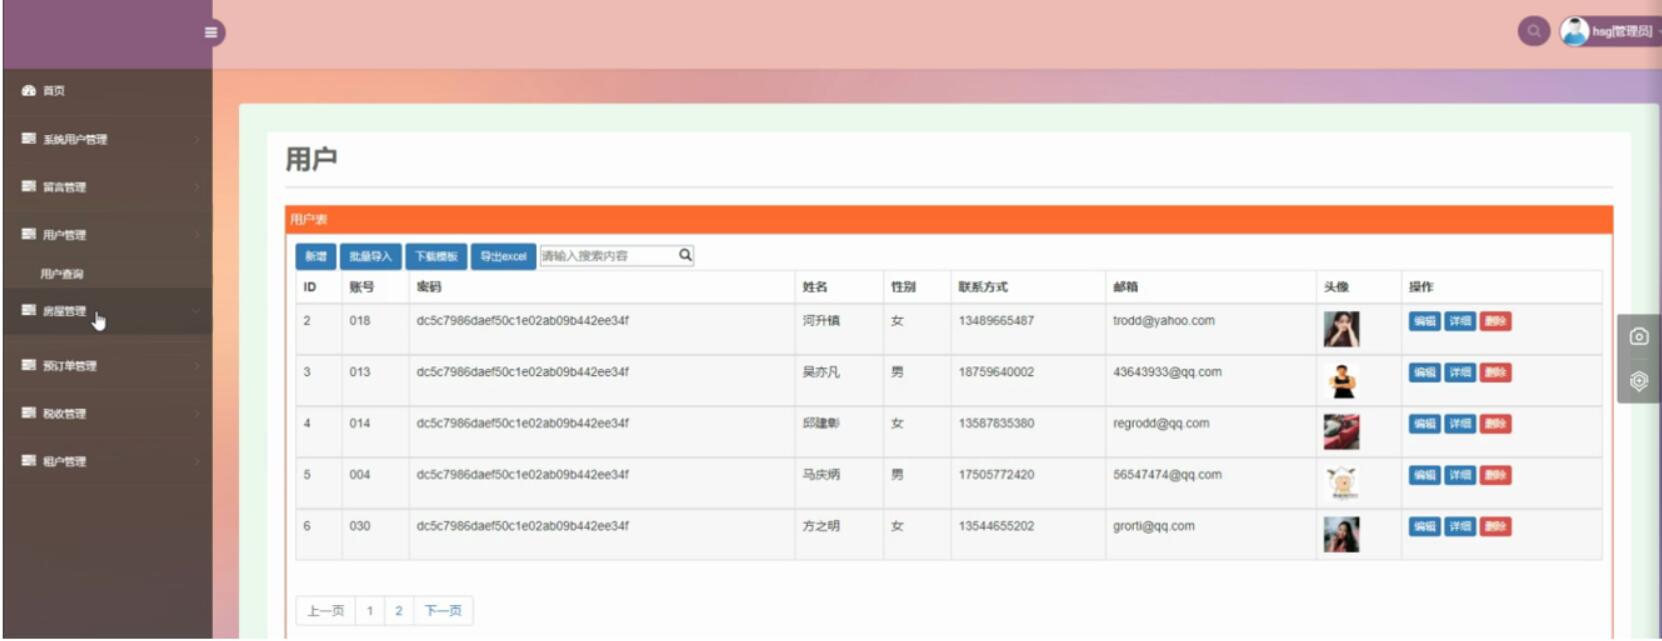This screenshot has width=1662, height=641.
Task: Click the 导出excel export button
Action: tap(503, 256)
